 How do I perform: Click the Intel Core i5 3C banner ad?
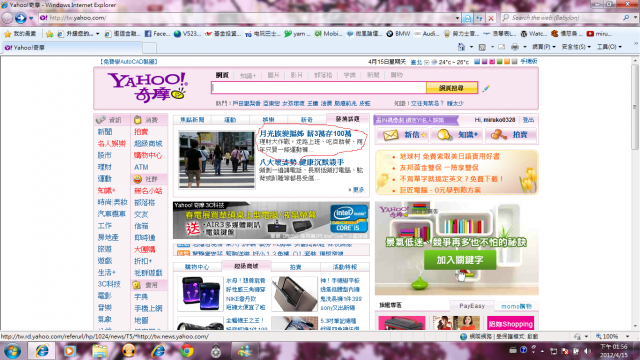click(271, 220)
